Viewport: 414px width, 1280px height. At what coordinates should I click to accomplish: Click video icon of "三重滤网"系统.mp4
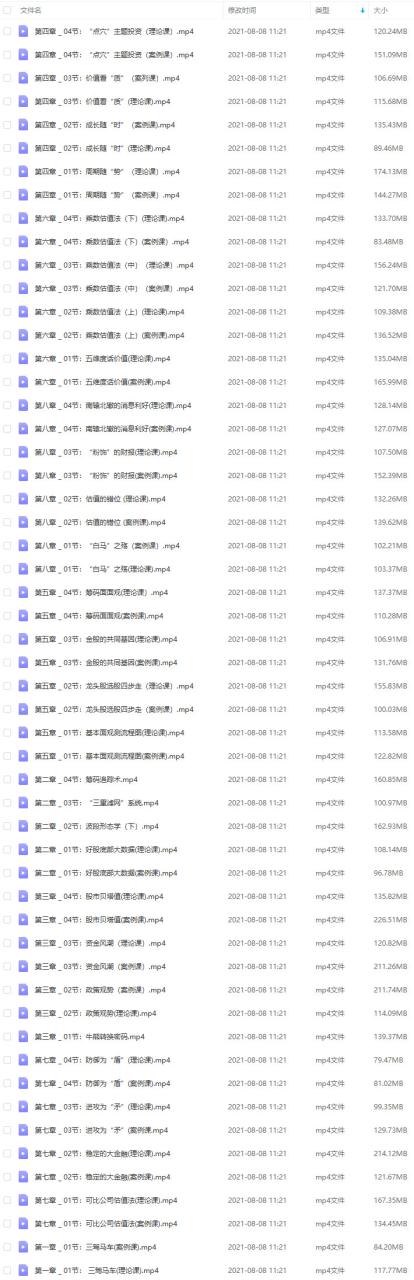[23, 802]
